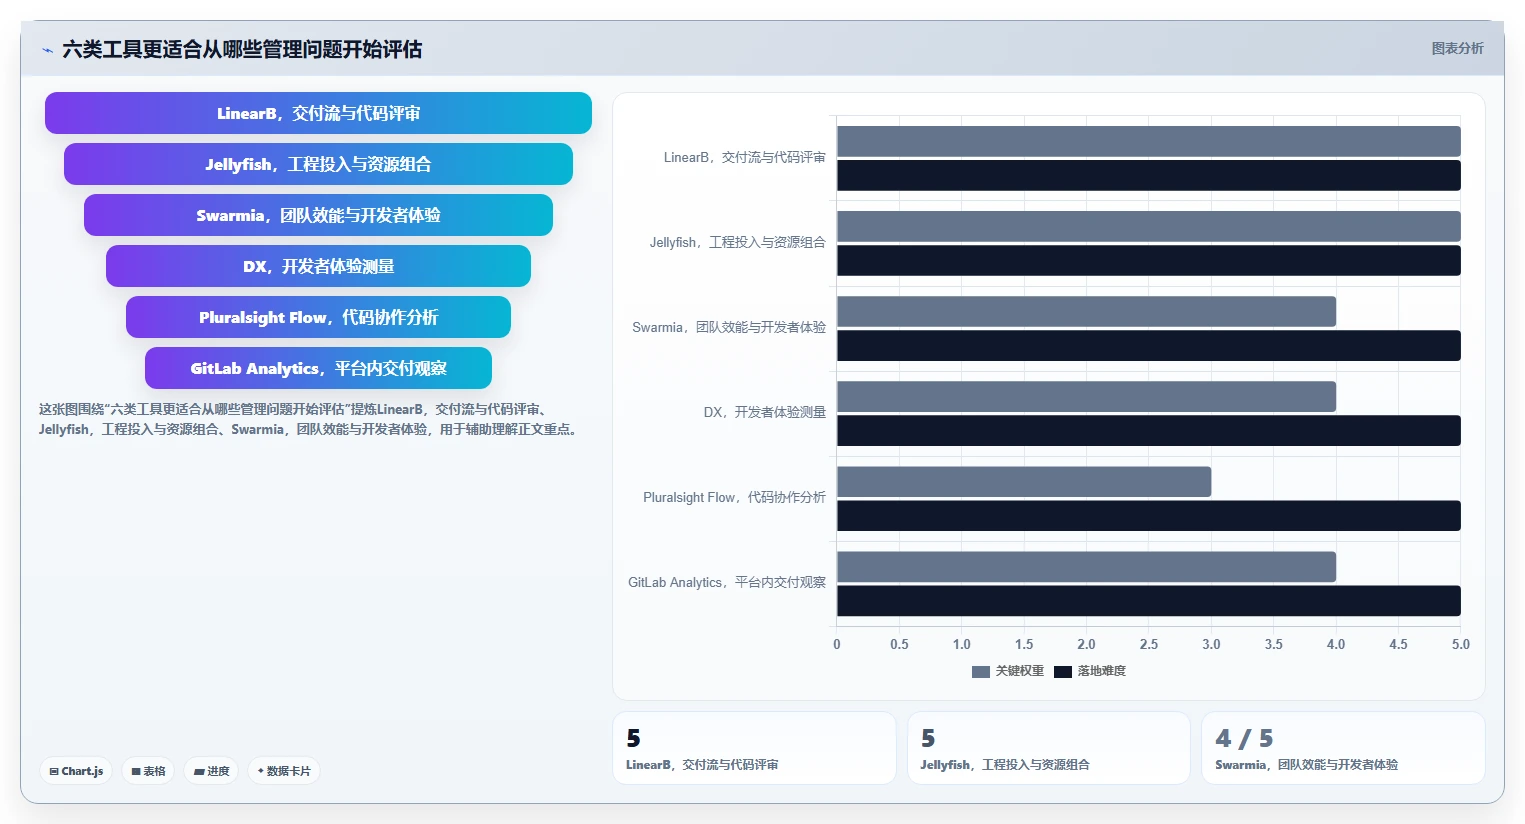The width and height of the screenshot is (1525, 824).
Task: Click the chart axis label 'LinearB，交付流与代码评审'
Action: tap(745, 157)
